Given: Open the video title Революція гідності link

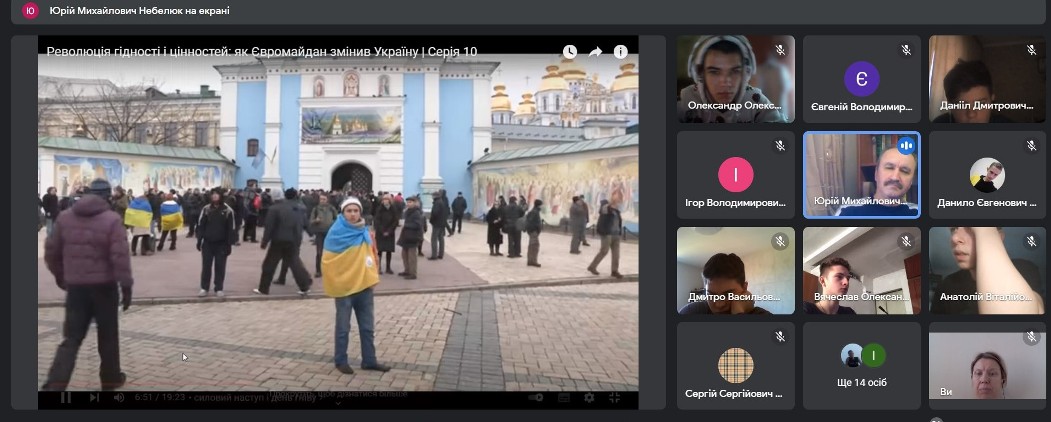Looking at the screenshot, I should pyautogui.click(x=261, y=52).
